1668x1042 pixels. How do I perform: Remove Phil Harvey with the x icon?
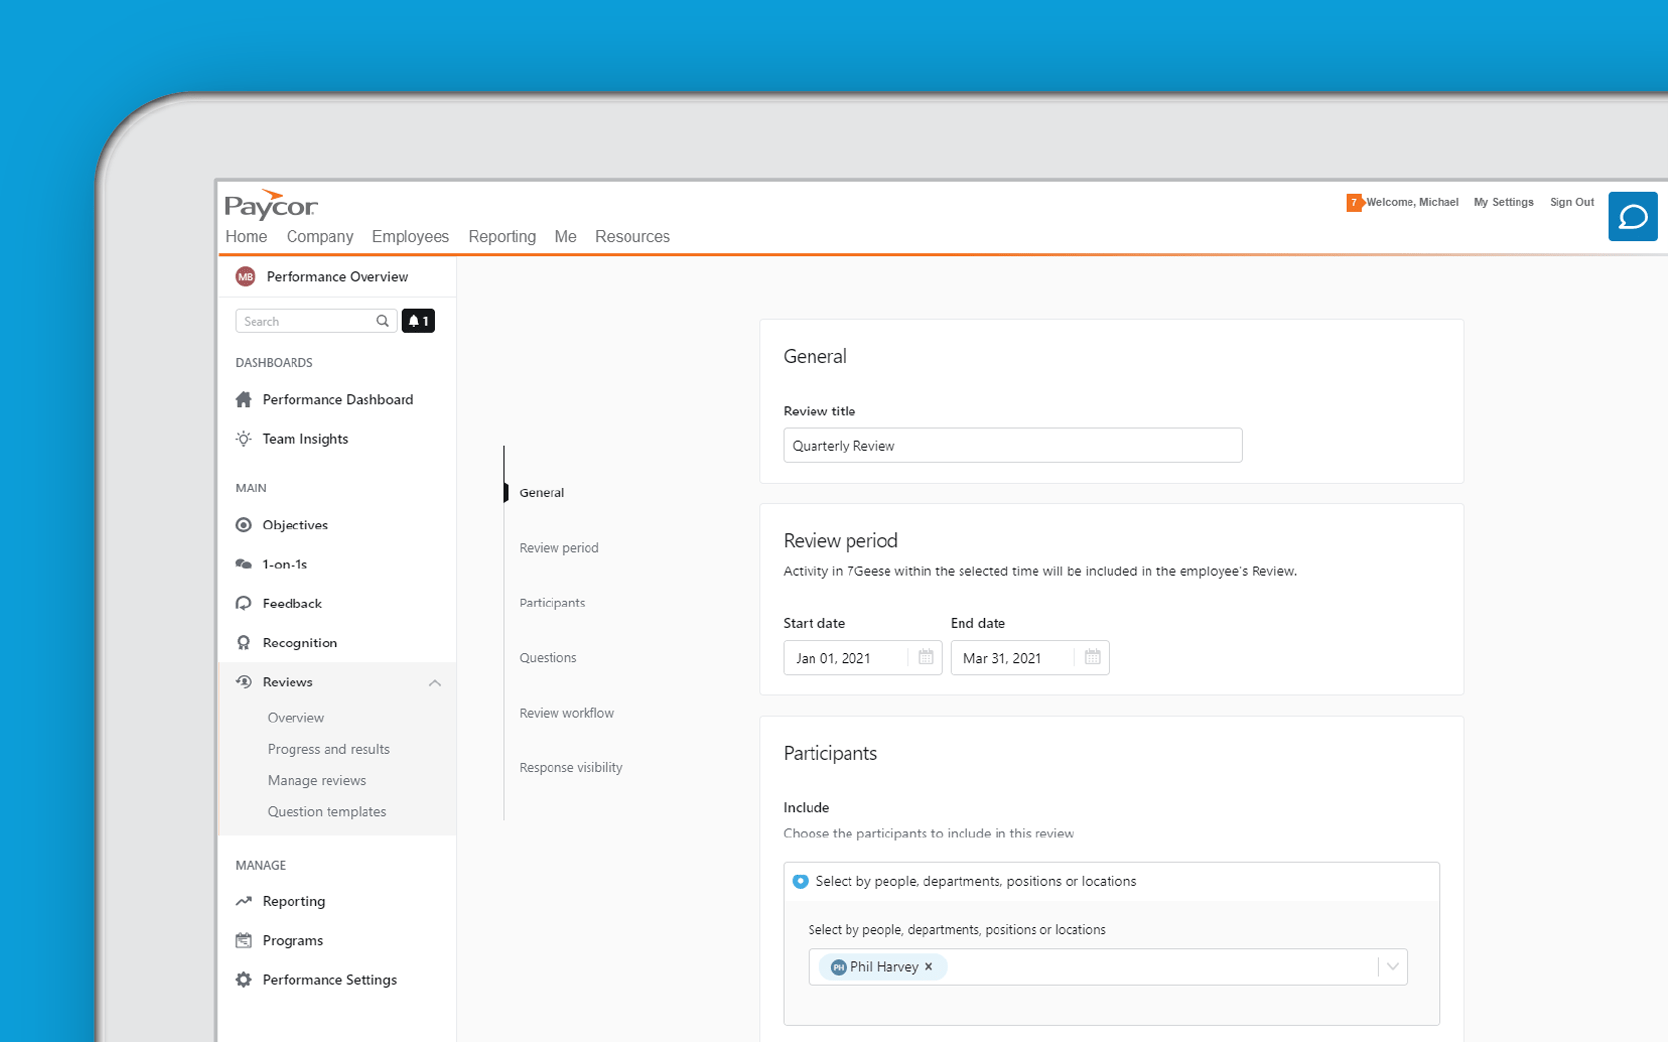pos(929,967)
